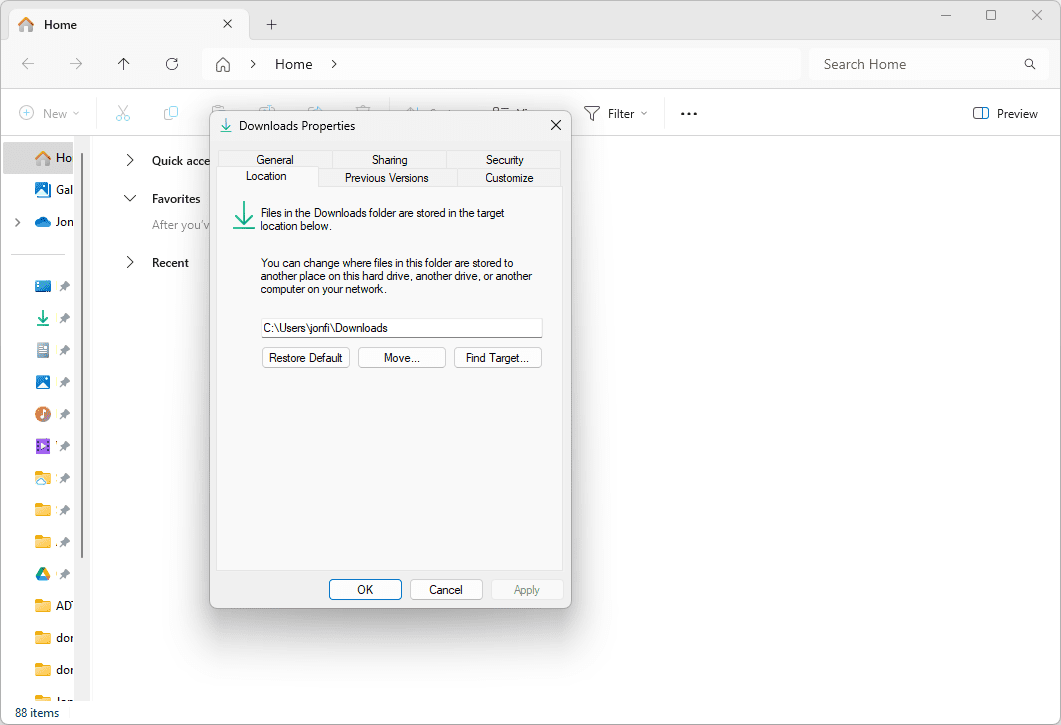Go up one level with Up arrow
This screenshot has height=725, width=1061.
[x=124, y=64]
